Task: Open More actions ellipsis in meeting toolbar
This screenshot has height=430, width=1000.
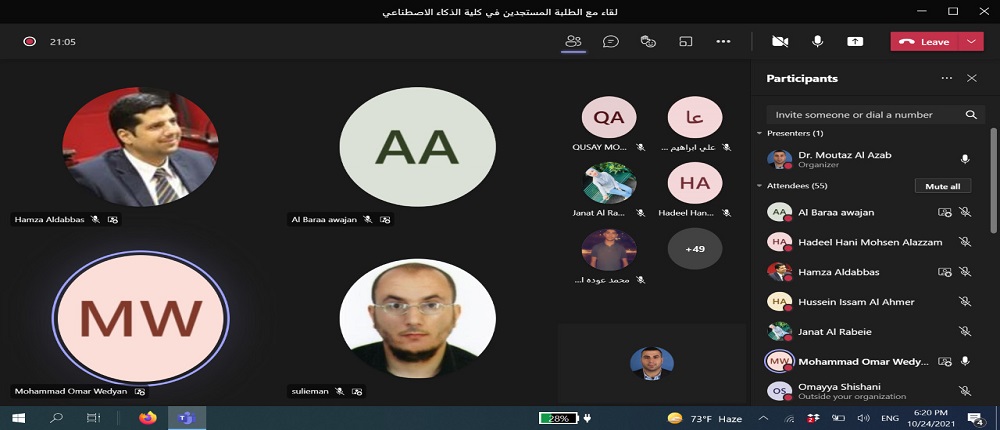Action: pos(723,41)
